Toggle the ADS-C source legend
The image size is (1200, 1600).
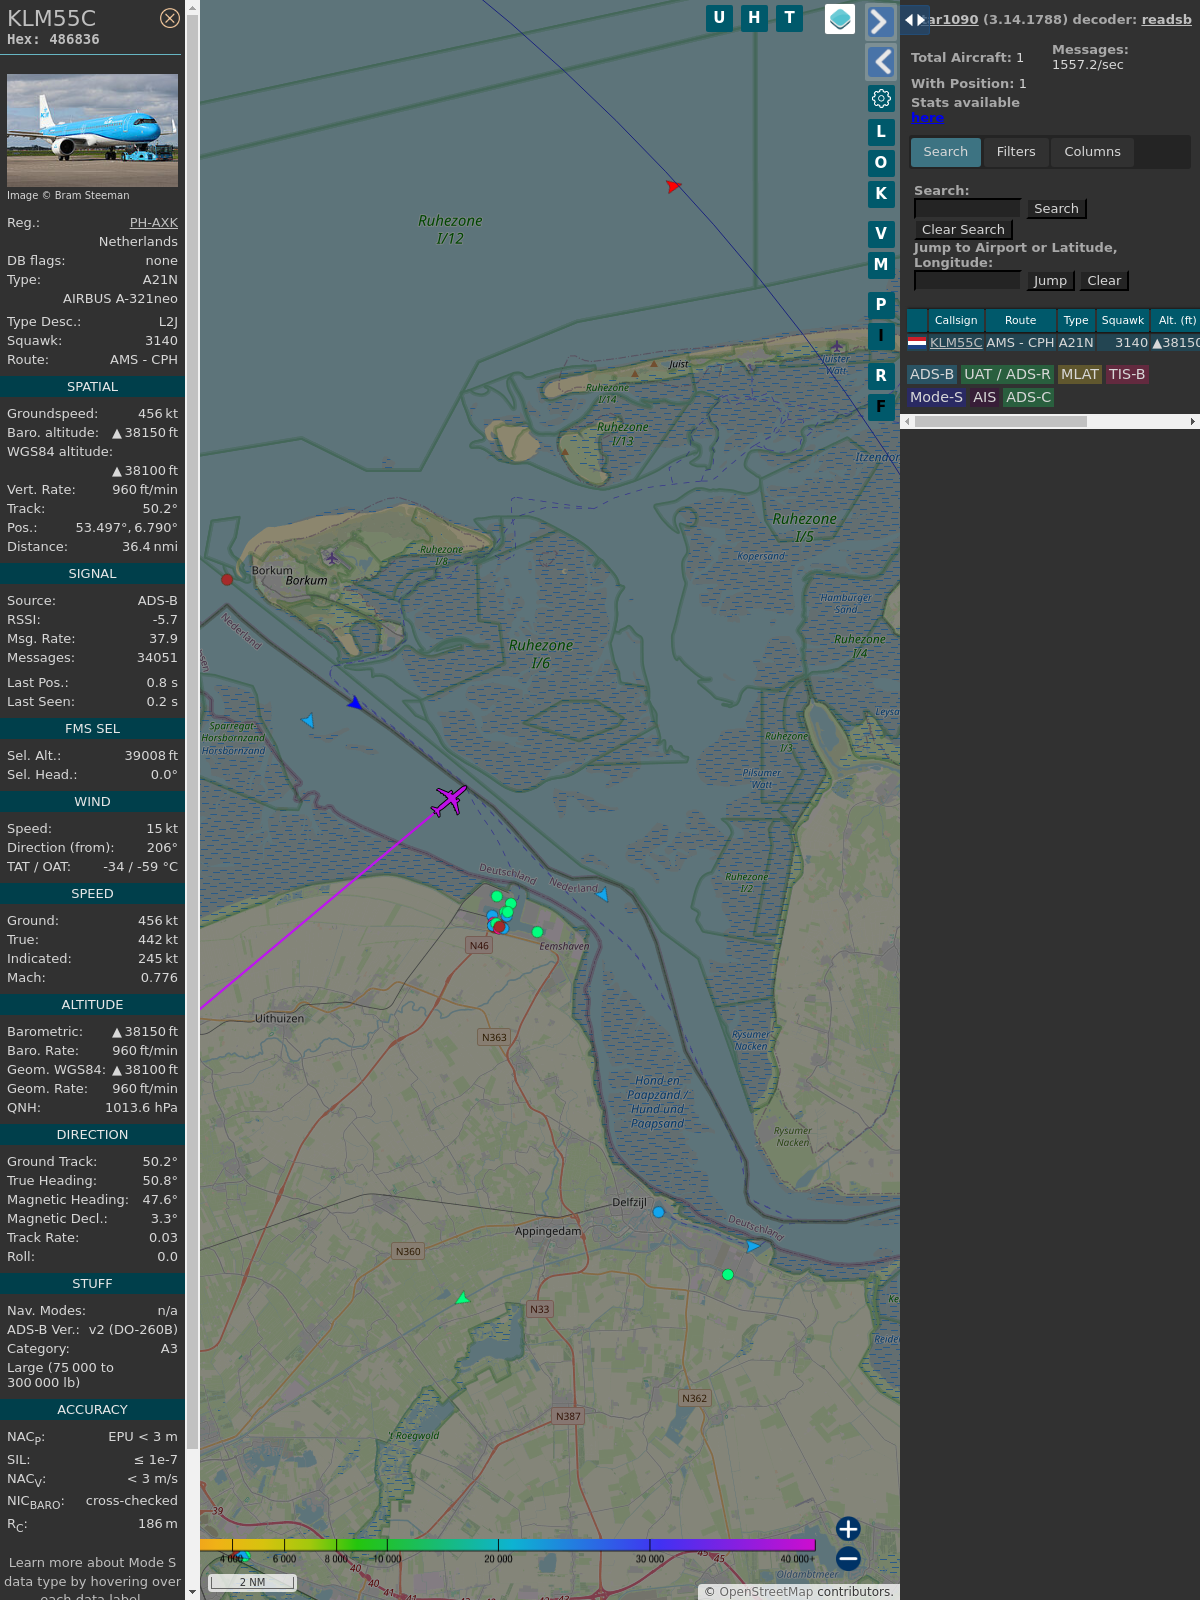pyautogui.click(x=1028, y=397)
